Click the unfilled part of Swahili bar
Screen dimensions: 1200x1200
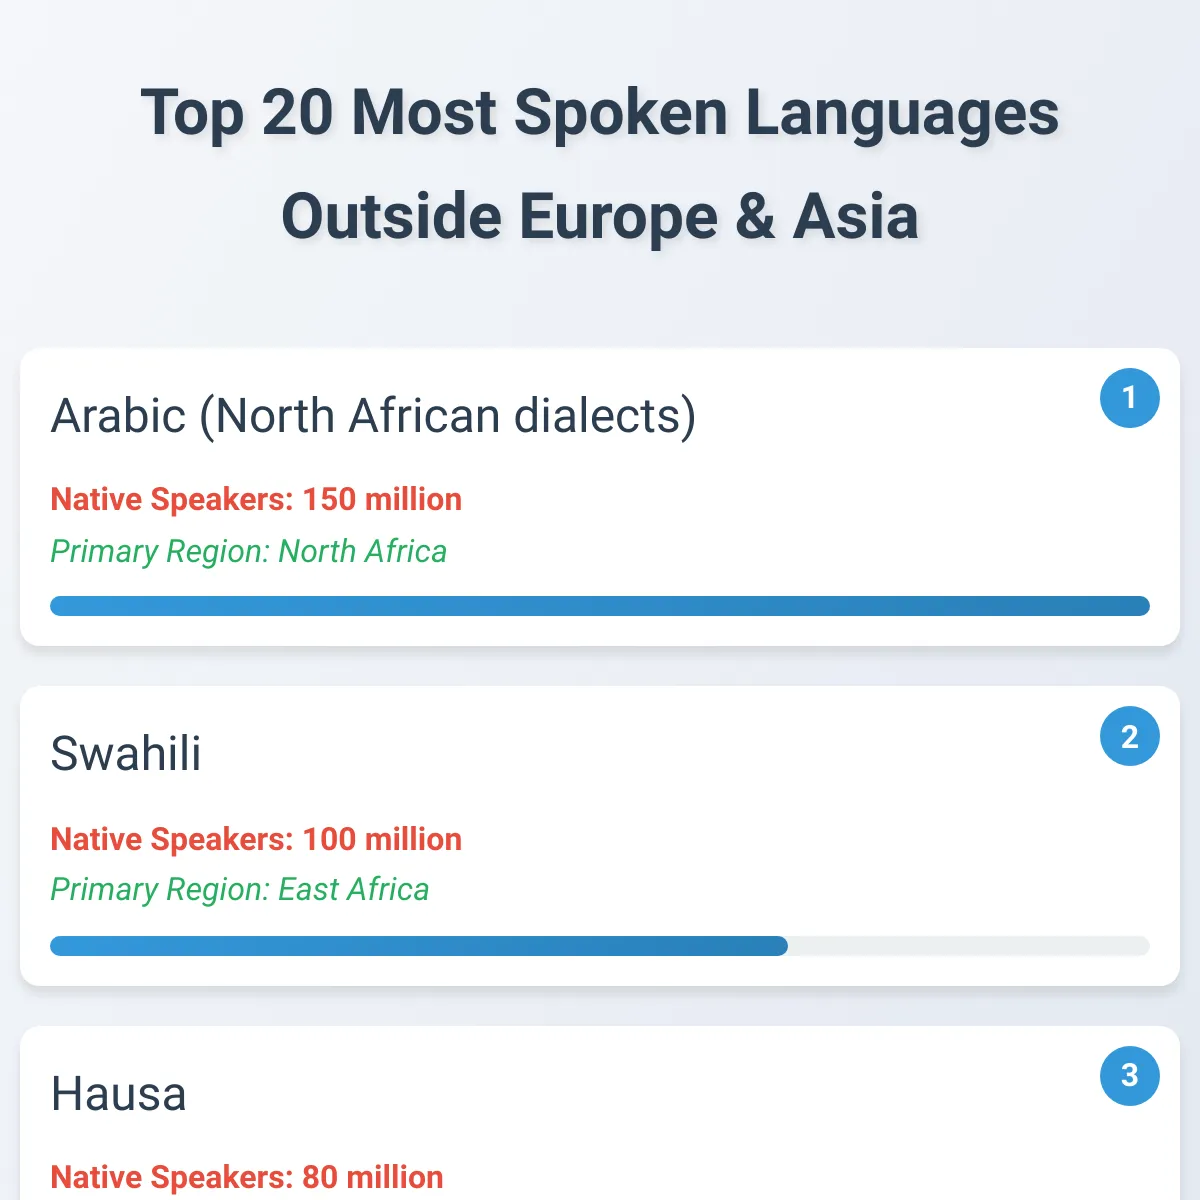[968, 946]
